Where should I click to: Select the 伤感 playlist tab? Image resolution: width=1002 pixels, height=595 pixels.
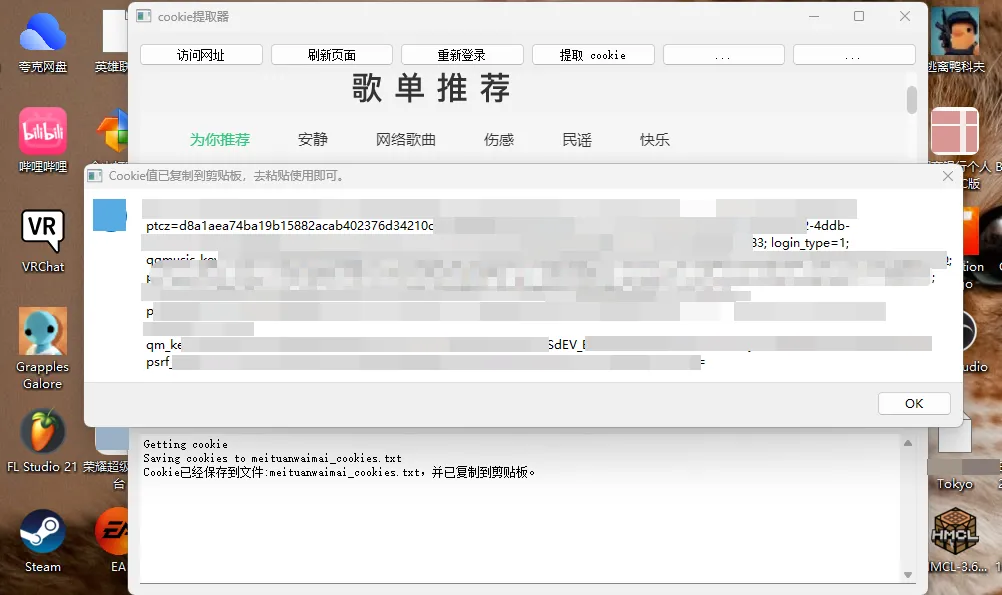[x=499, y=139]
